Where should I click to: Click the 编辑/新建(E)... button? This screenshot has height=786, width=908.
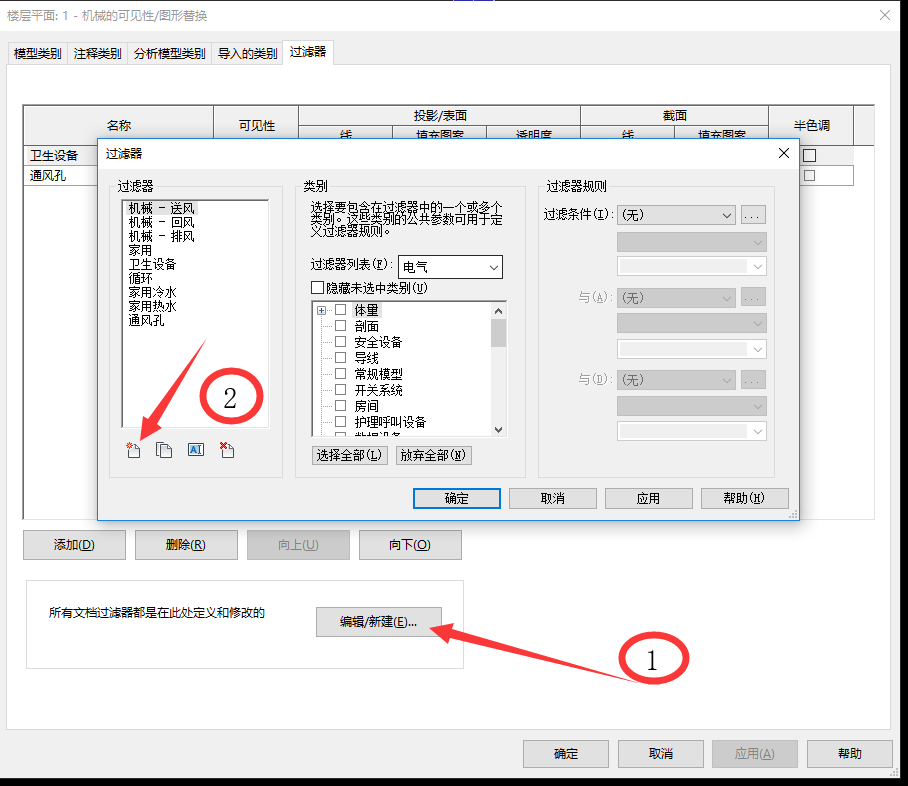coord(379,622)
